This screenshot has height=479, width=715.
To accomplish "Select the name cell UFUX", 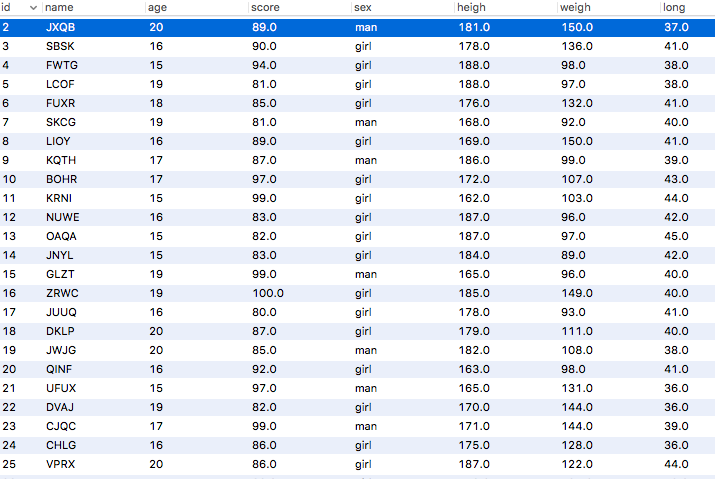I will pos(61,388).
